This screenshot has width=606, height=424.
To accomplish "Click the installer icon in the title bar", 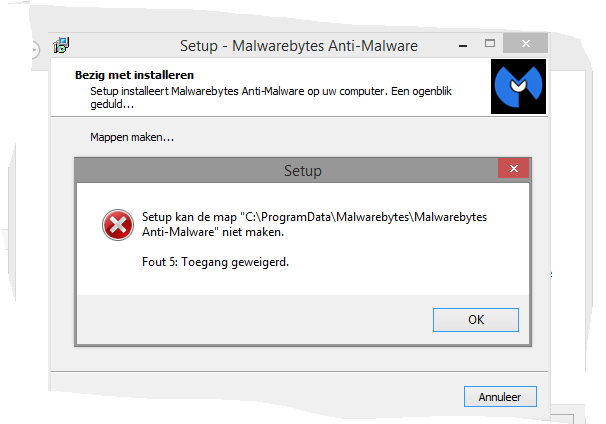I will coord(61,45).
